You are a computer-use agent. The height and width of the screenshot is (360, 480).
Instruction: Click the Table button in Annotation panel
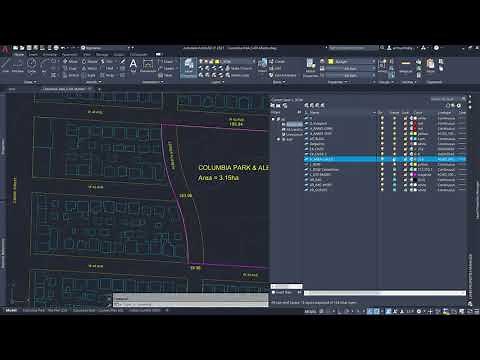pyautogui.click(x=165, y=75)
